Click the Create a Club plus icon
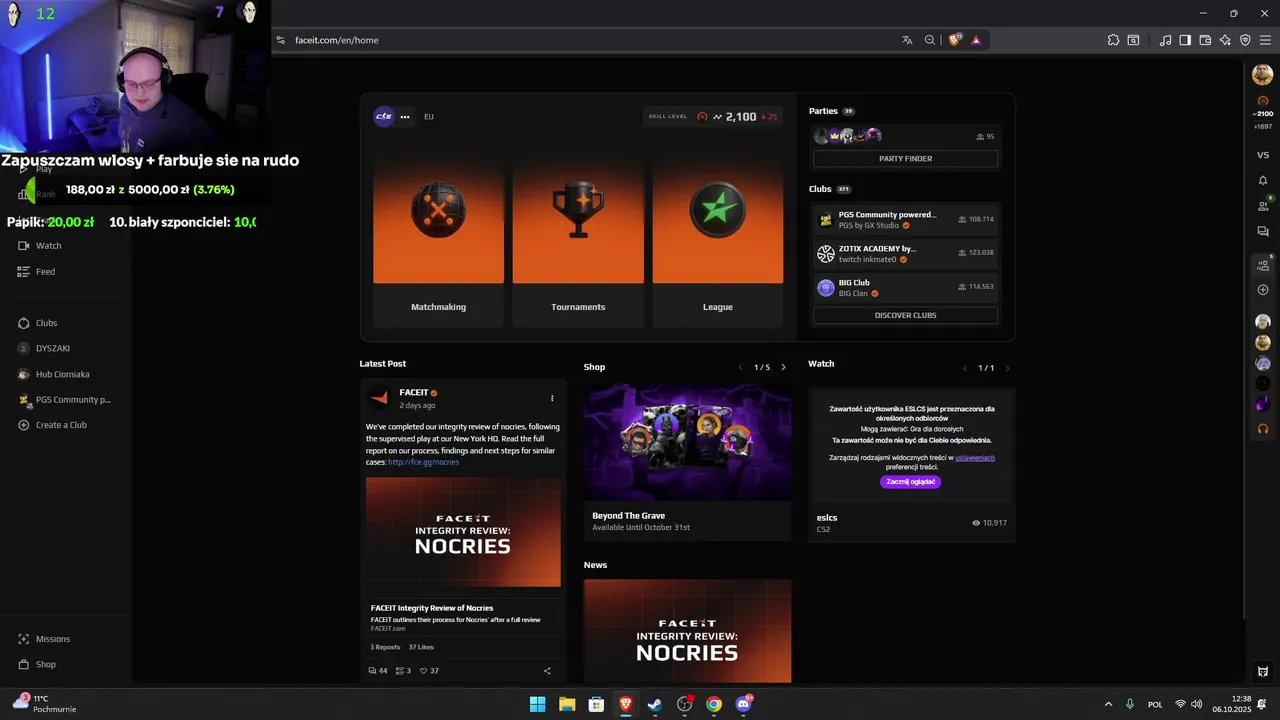1280x720 pixels. tap(24, 425)
